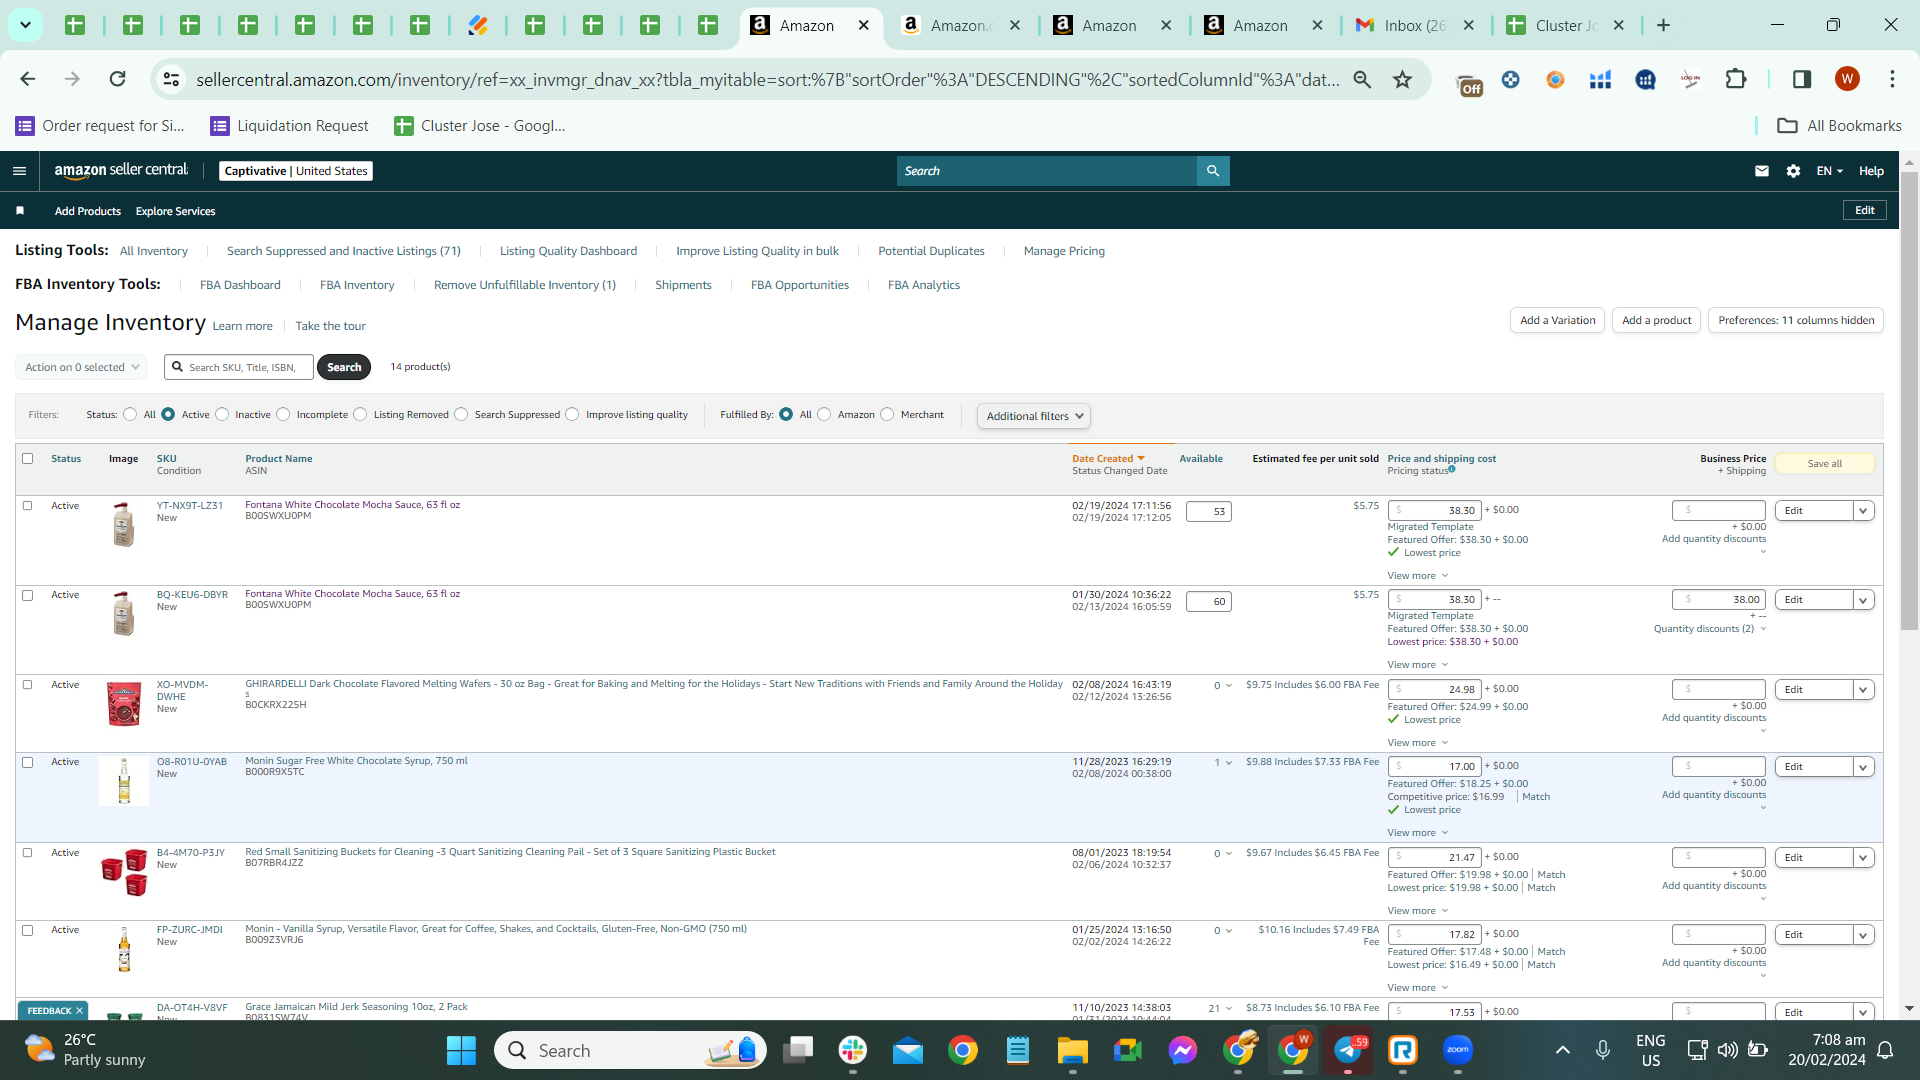This screenshot has height=1080, width=1920.
Task: Open the Windows Start menu
Action: 461,1051
